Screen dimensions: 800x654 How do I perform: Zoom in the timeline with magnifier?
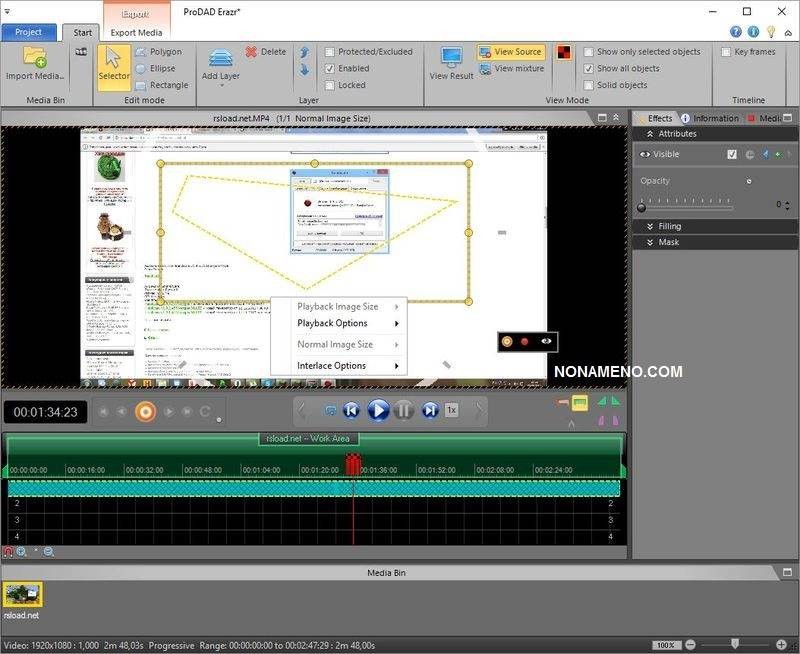point(22,551)
